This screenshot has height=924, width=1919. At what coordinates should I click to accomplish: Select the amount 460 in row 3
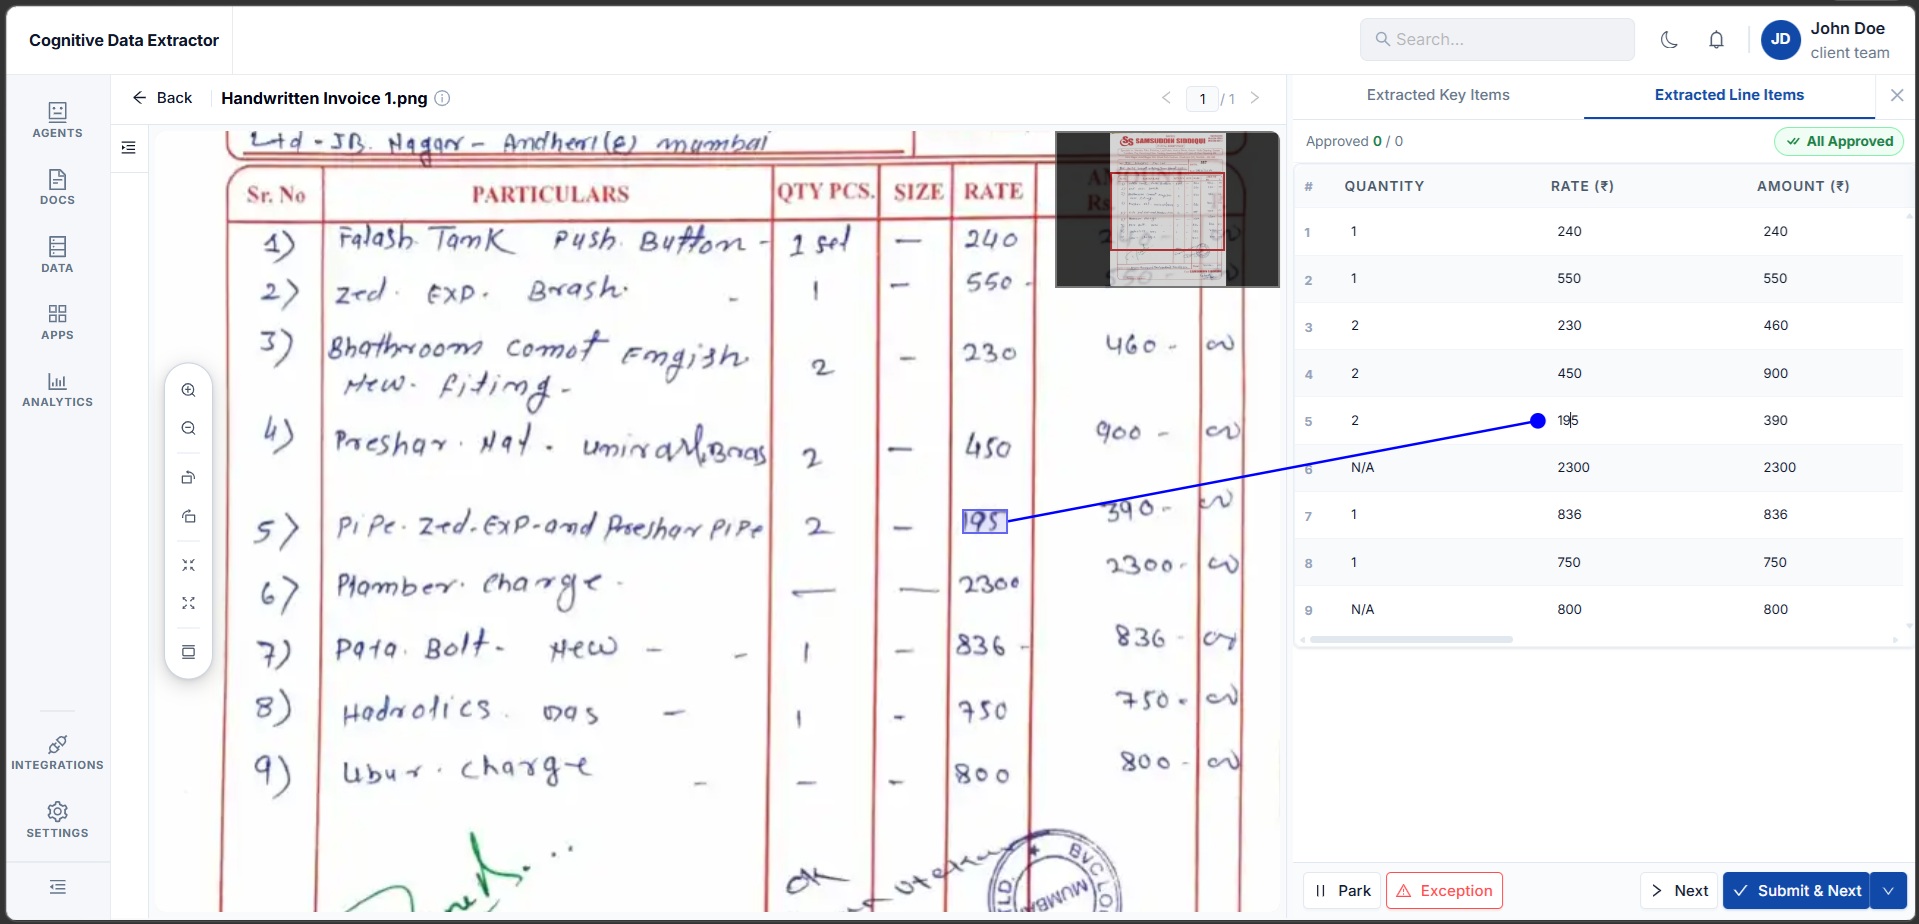[x=1775, y=325]
